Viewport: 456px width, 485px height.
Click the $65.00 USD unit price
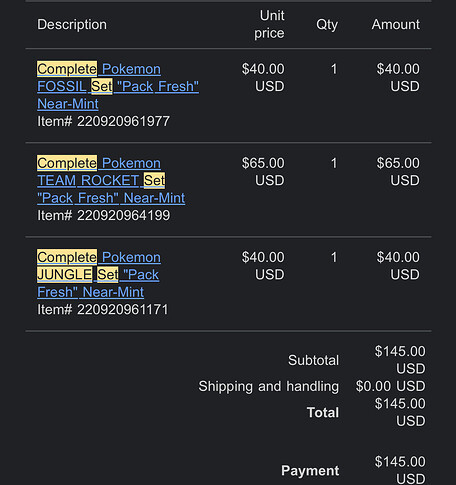coord(263,172)
